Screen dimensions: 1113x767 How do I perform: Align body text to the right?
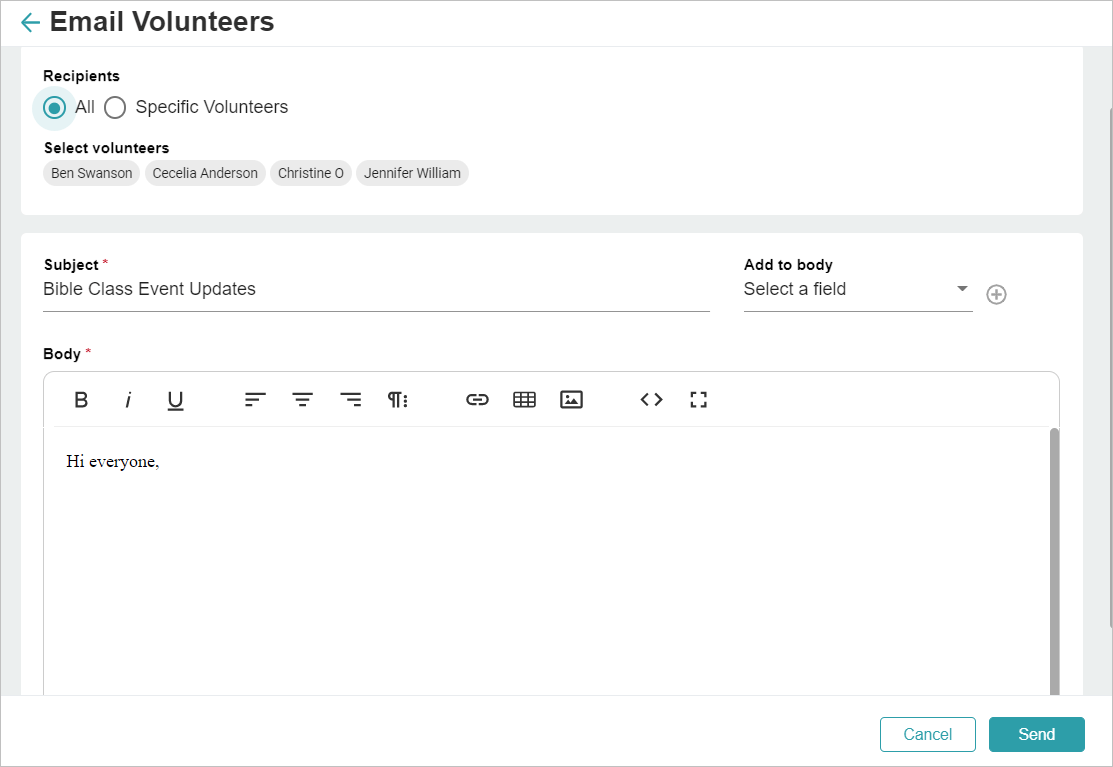point(351,400)
